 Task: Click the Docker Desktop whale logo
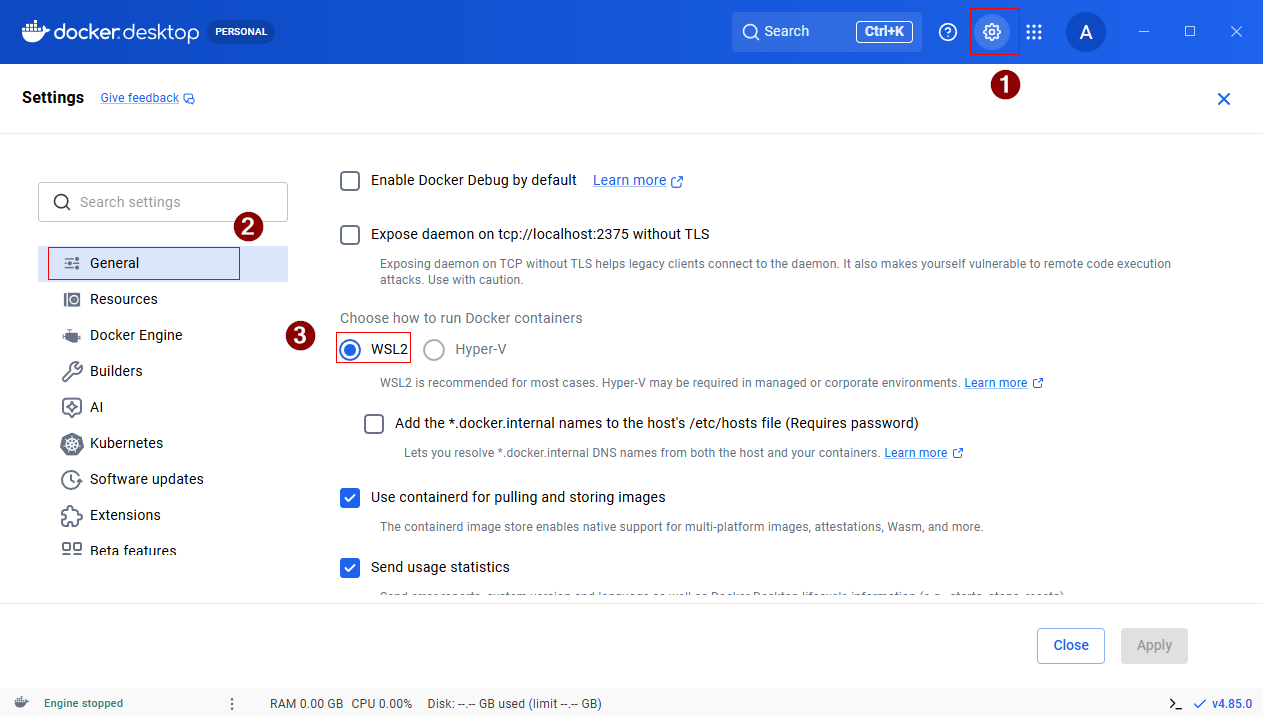35,32
